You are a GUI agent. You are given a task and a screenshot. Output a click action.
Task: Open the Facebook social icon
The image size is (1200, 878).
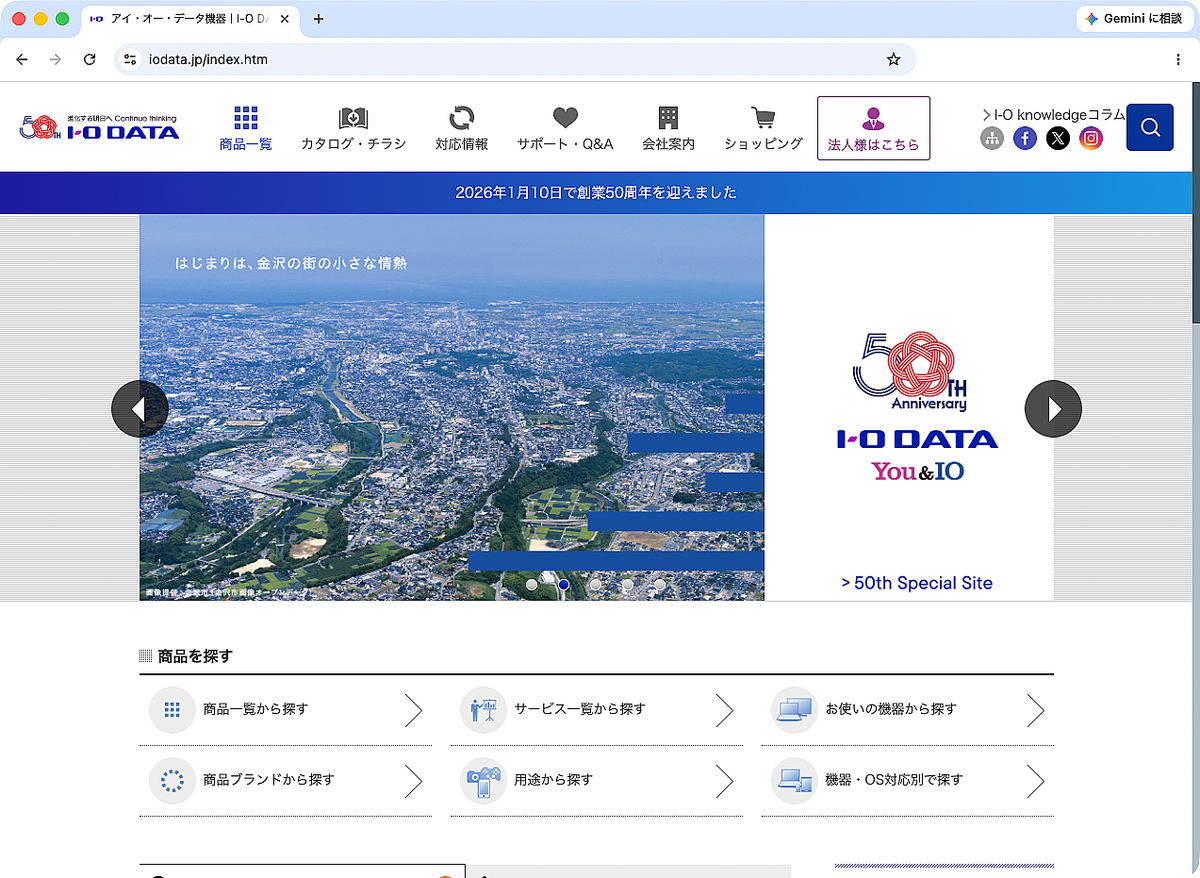pyautogui.click(x=1025, y=139)
